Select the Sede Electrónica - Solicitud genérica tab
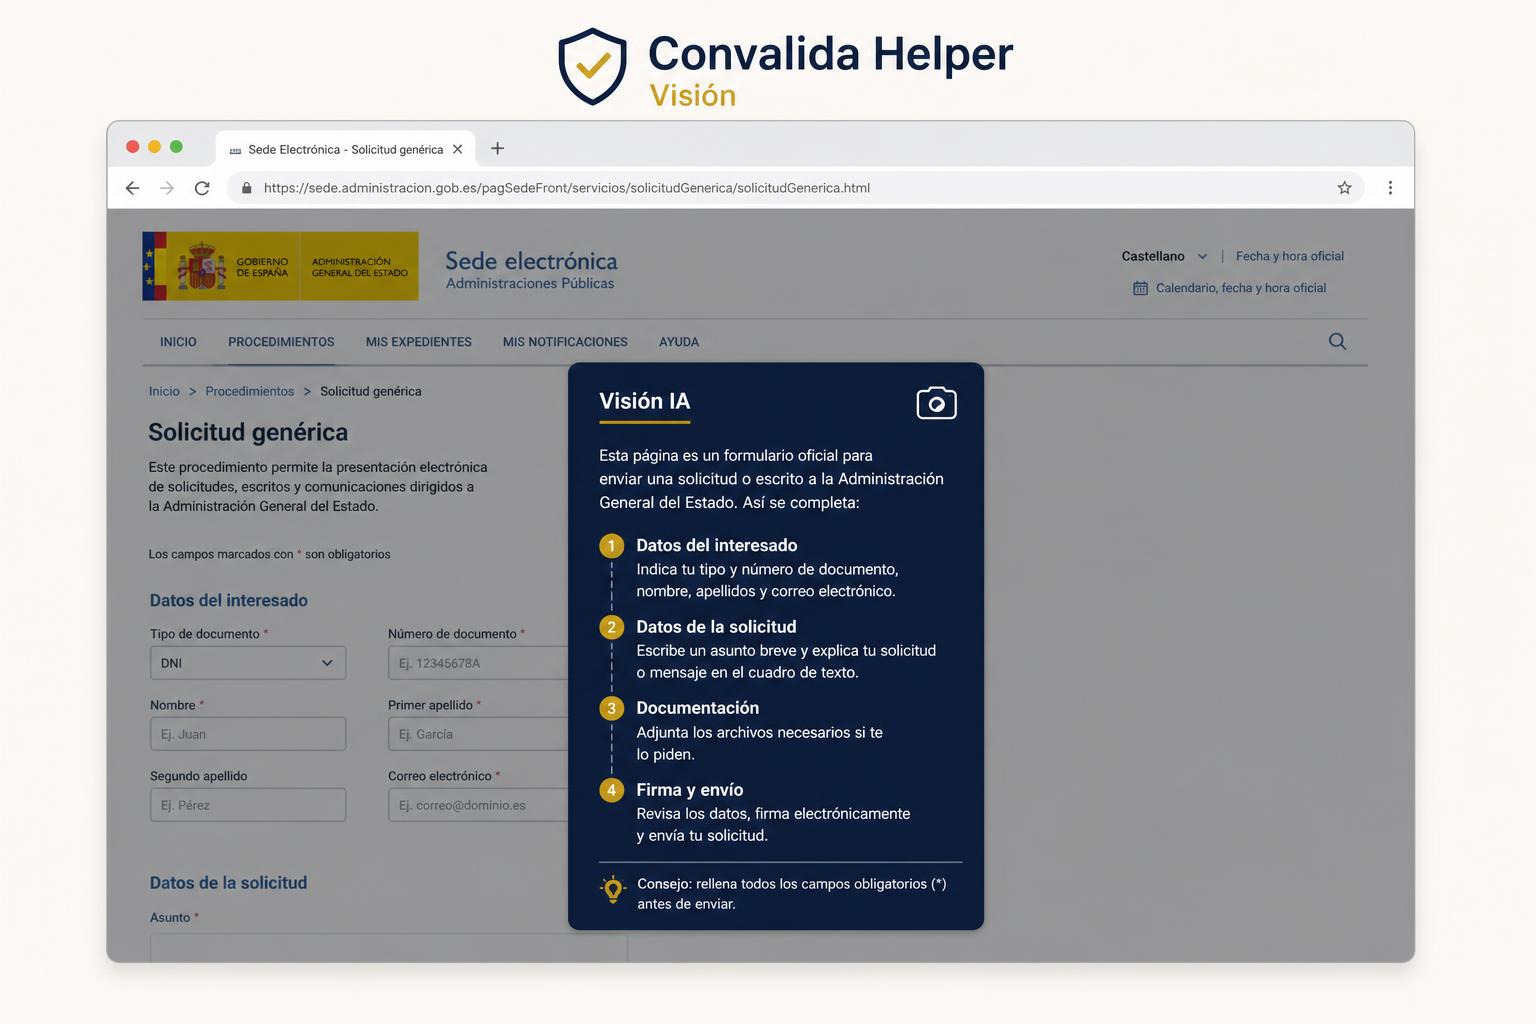The width and height of the screenshot is (1536, 1024). coord(345,149)
